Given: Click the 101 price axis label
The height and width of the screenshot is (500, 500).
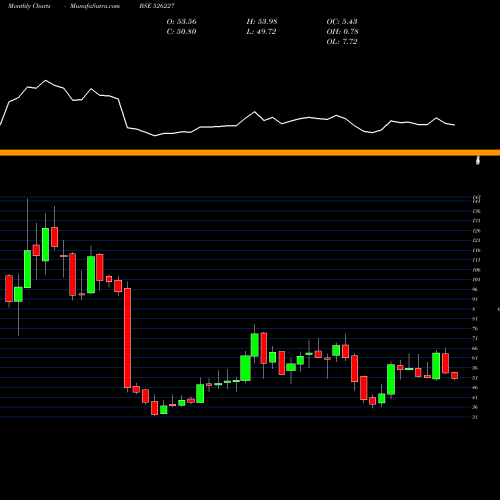Looking at the screenshot, I should (x=477, y=280).
